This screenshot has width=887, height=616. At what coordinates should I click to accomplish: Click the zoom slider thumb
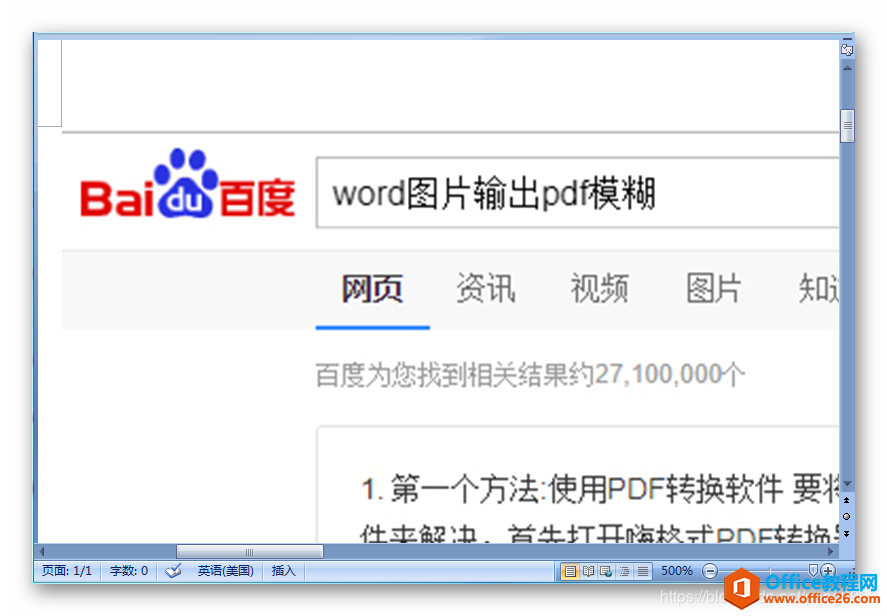click(x=813, y=570)
